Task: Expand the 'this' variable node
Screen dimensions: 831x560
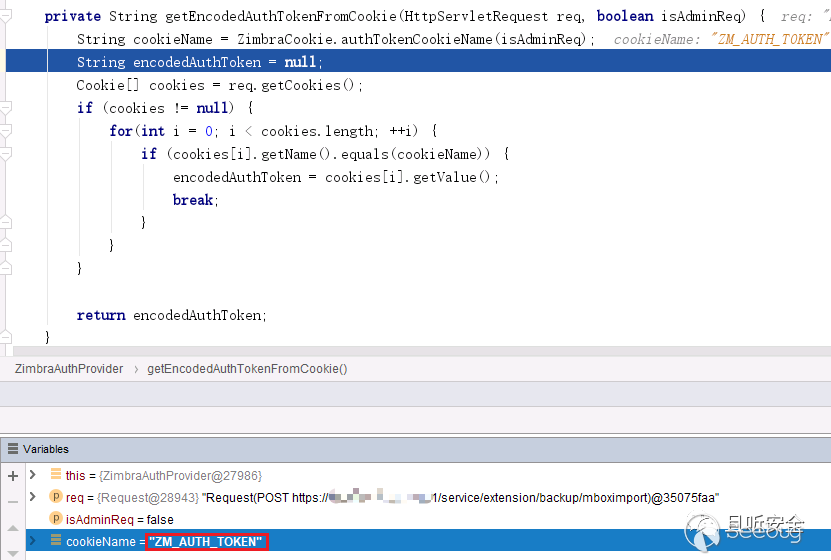Action: click(x=33, y=474)
